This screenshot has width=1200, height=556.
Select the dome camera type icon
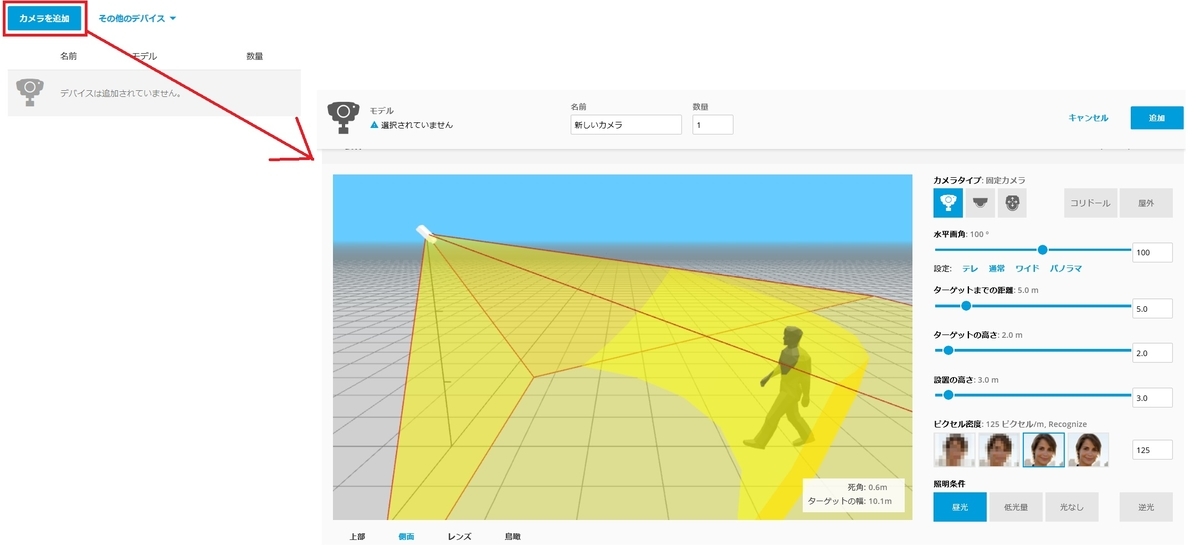click(982, 203)
